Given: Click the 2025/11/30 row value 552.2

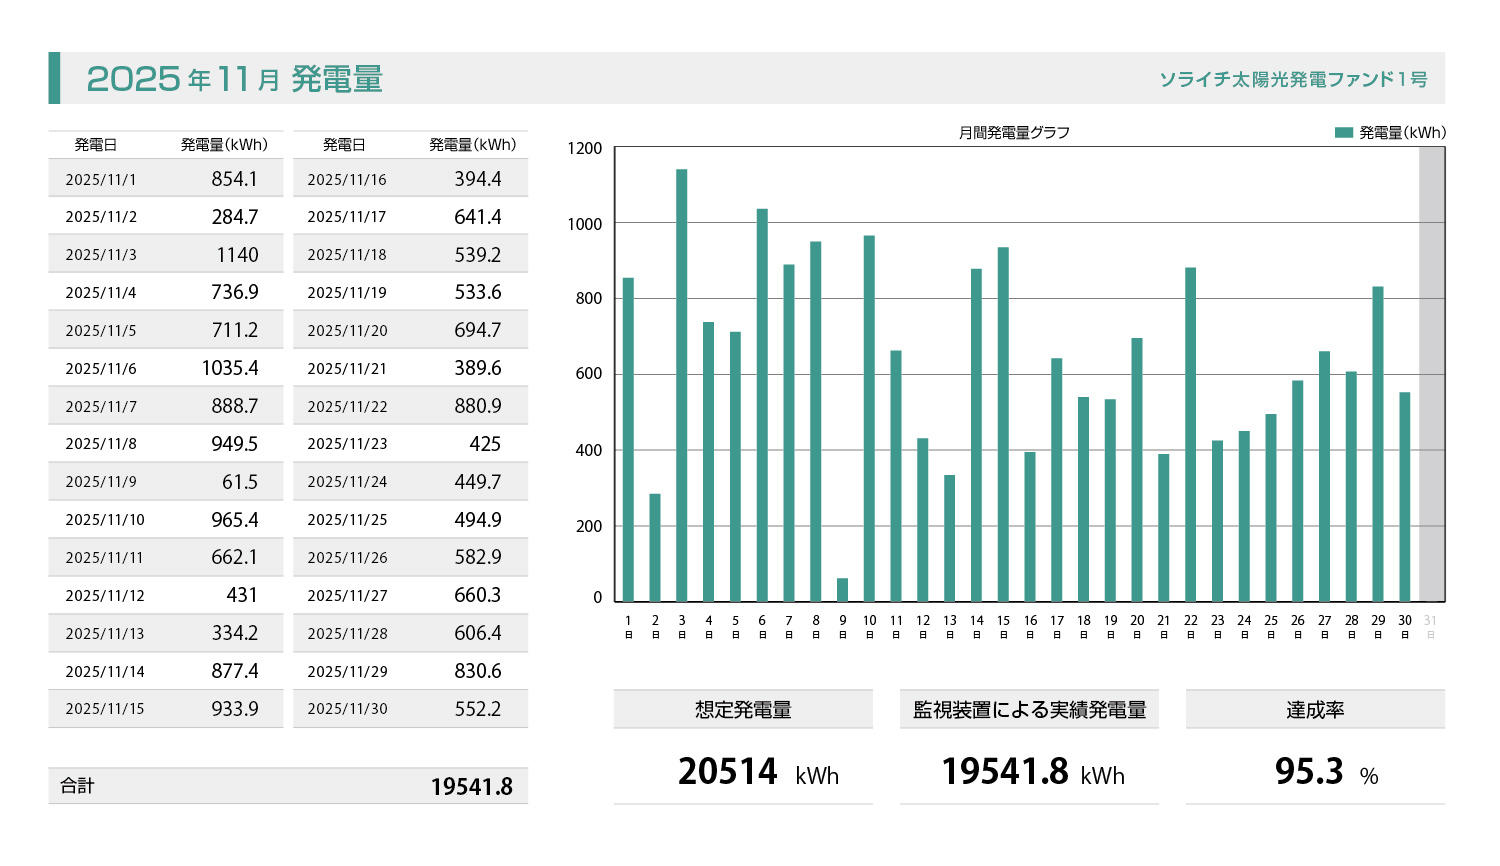Looking at the screenshot, I should point(477,709).
